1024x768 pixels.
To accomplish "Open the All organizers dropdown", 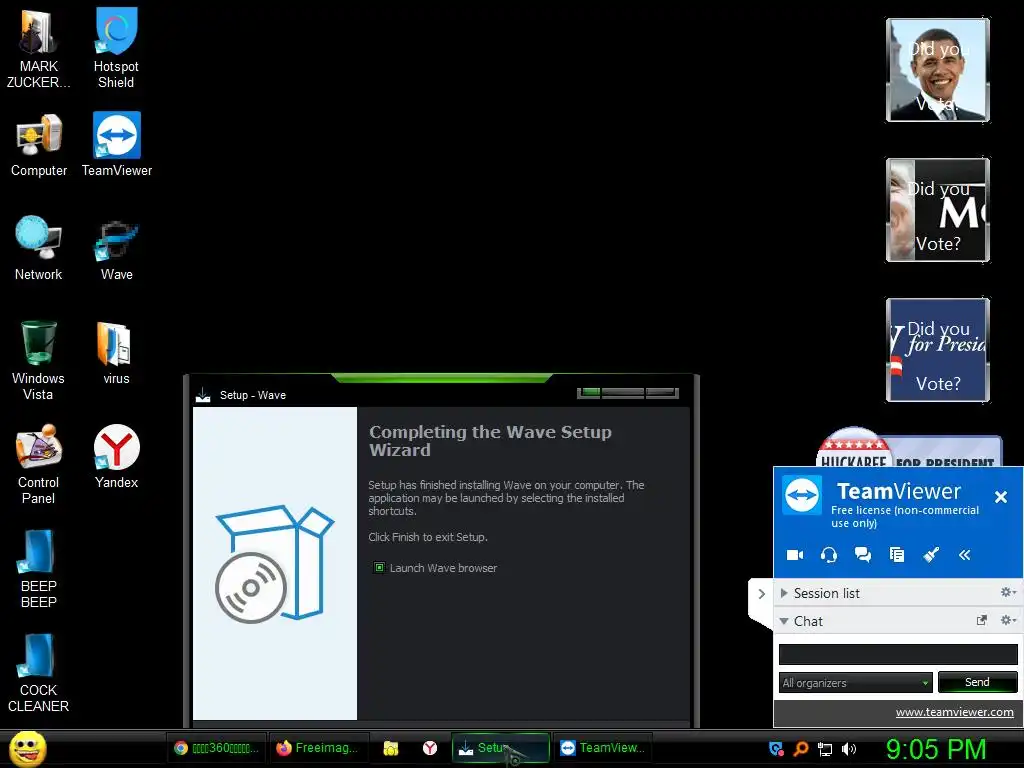I will tap(856, 682).
